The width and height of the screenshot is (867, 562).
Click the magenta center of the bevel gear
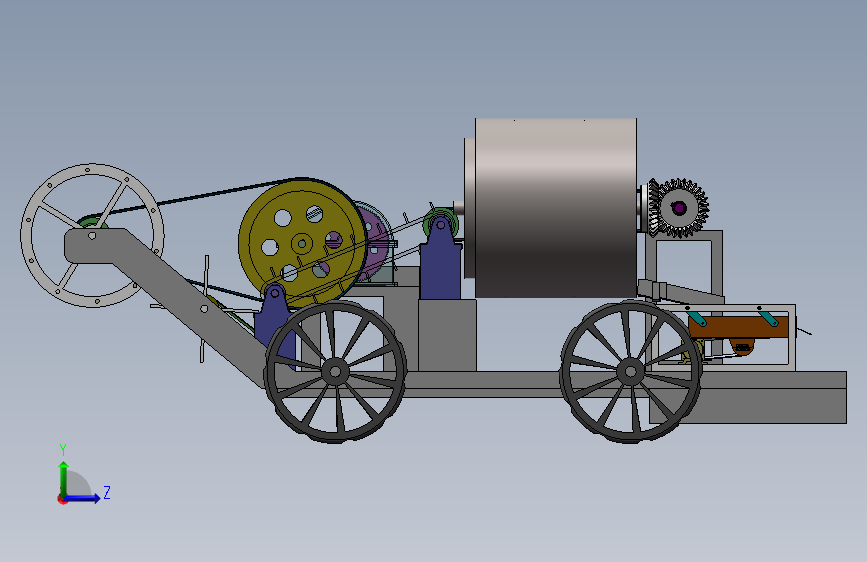[x=678, y=209]
